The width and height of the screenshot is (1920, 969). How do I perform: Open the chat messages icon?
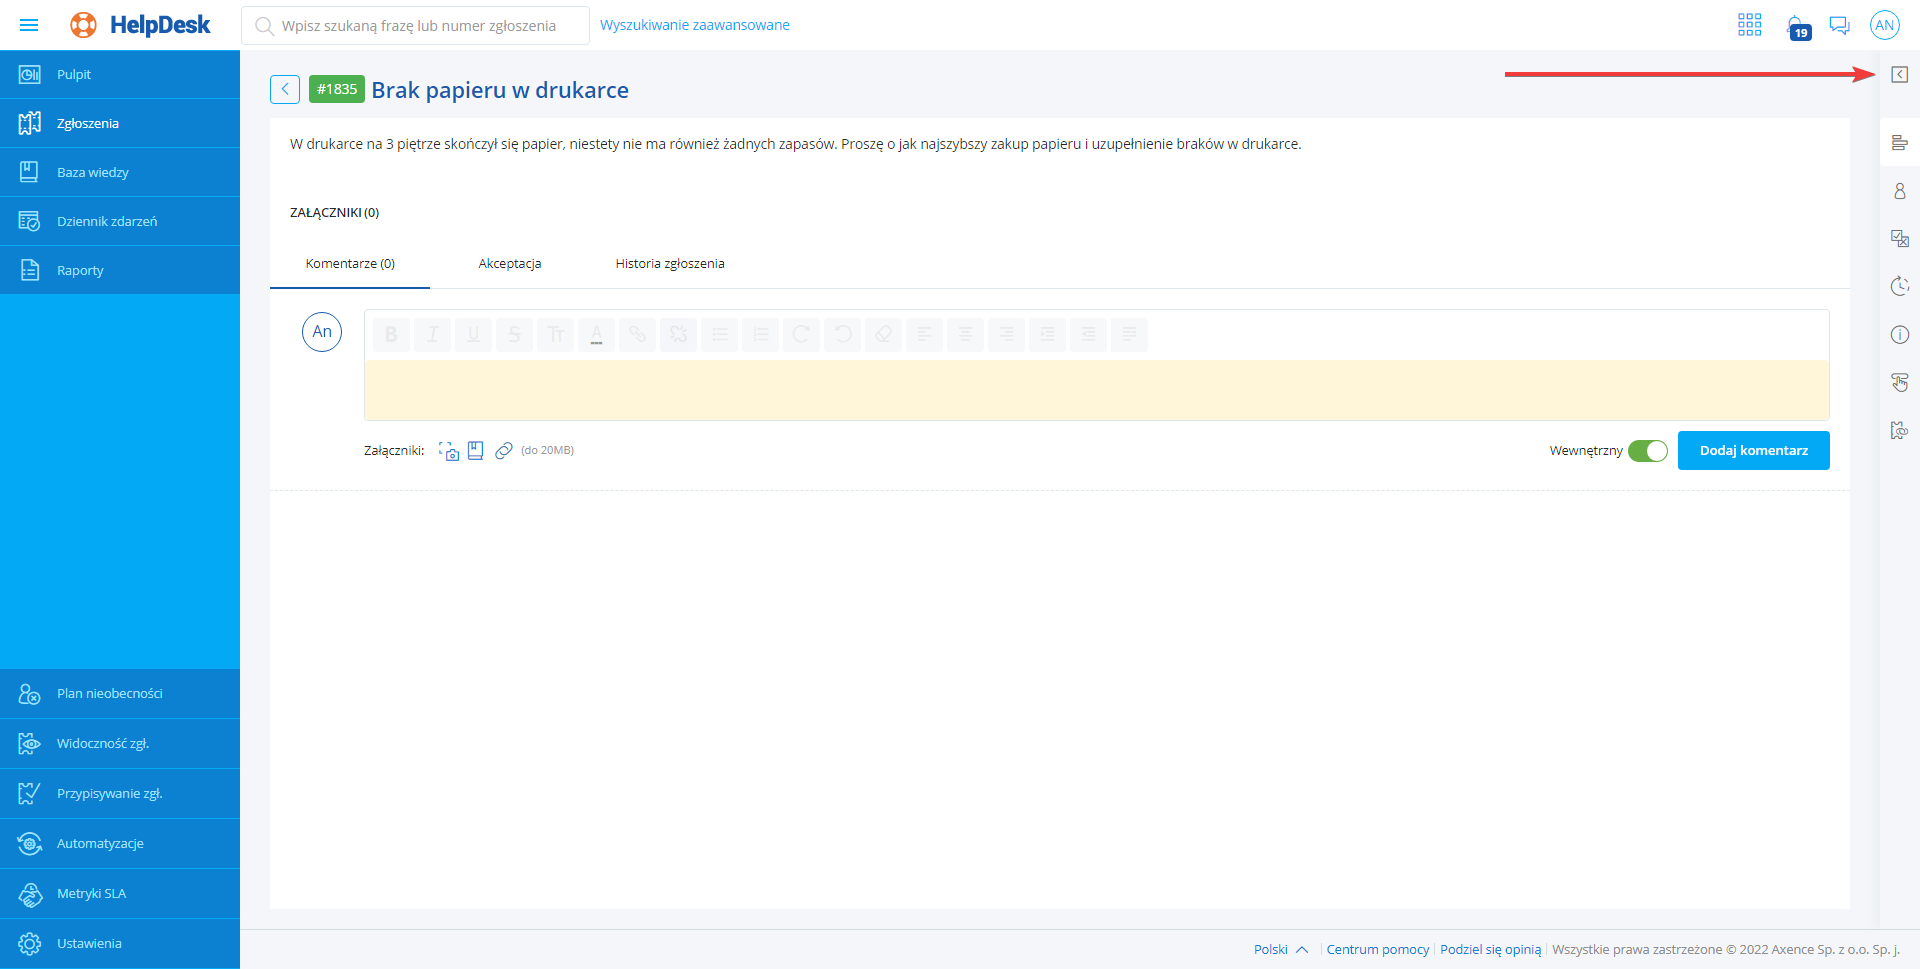1839,25
